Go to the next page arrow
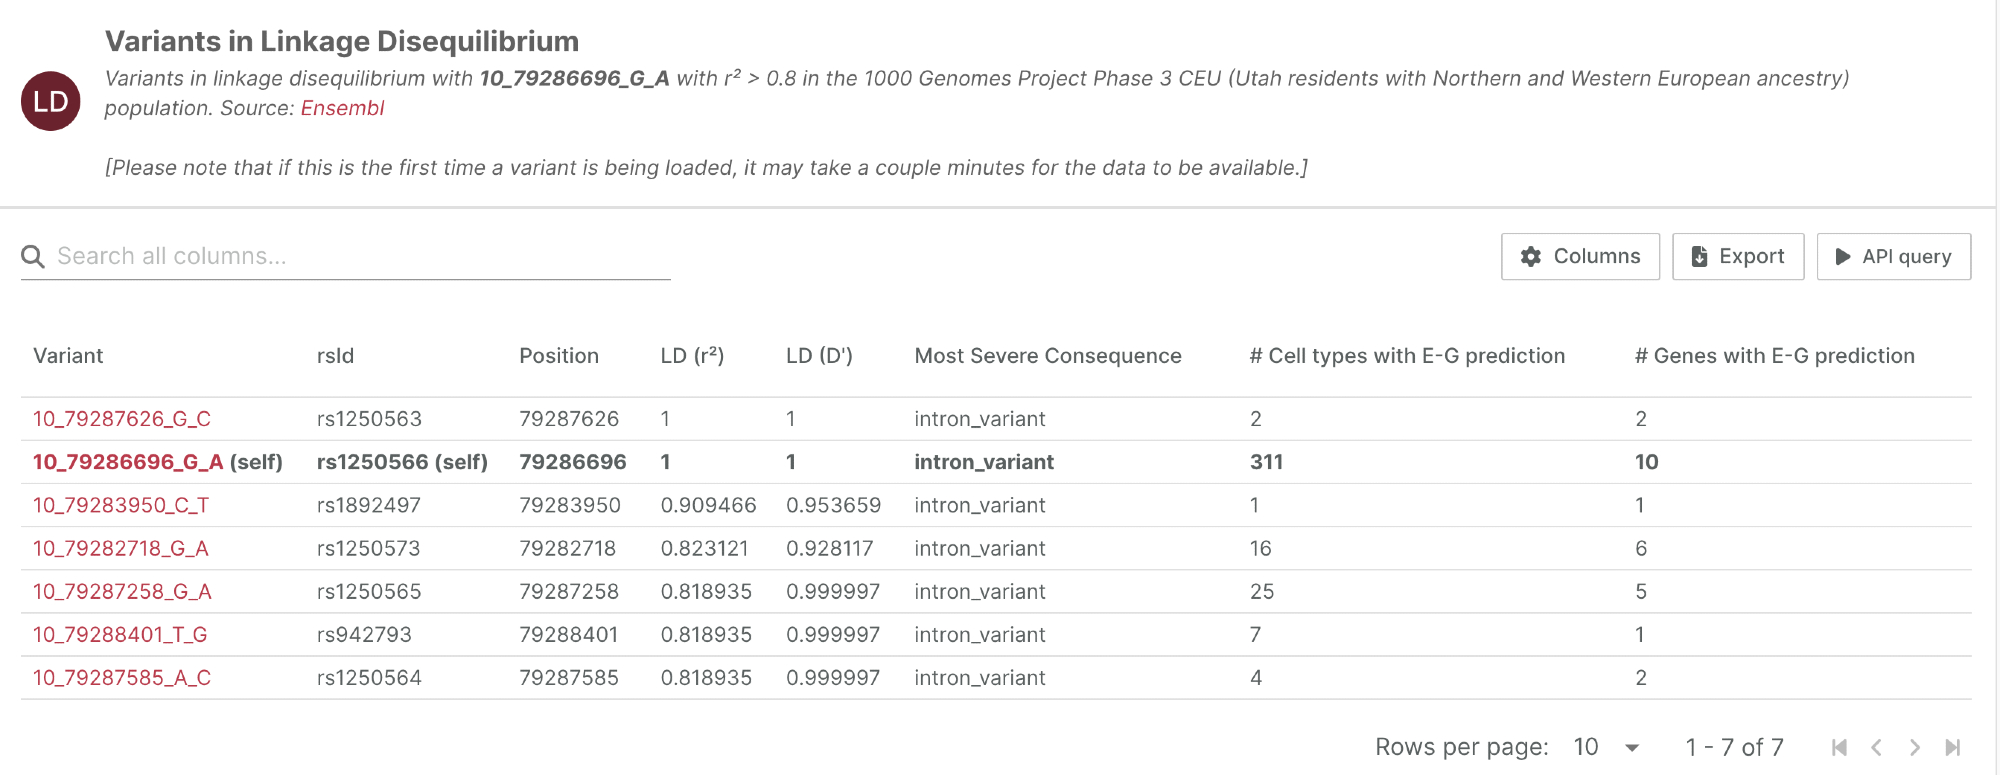The height and width of the screenshot is (775, 2000). pyautogui.click(x=1914, y=747)
